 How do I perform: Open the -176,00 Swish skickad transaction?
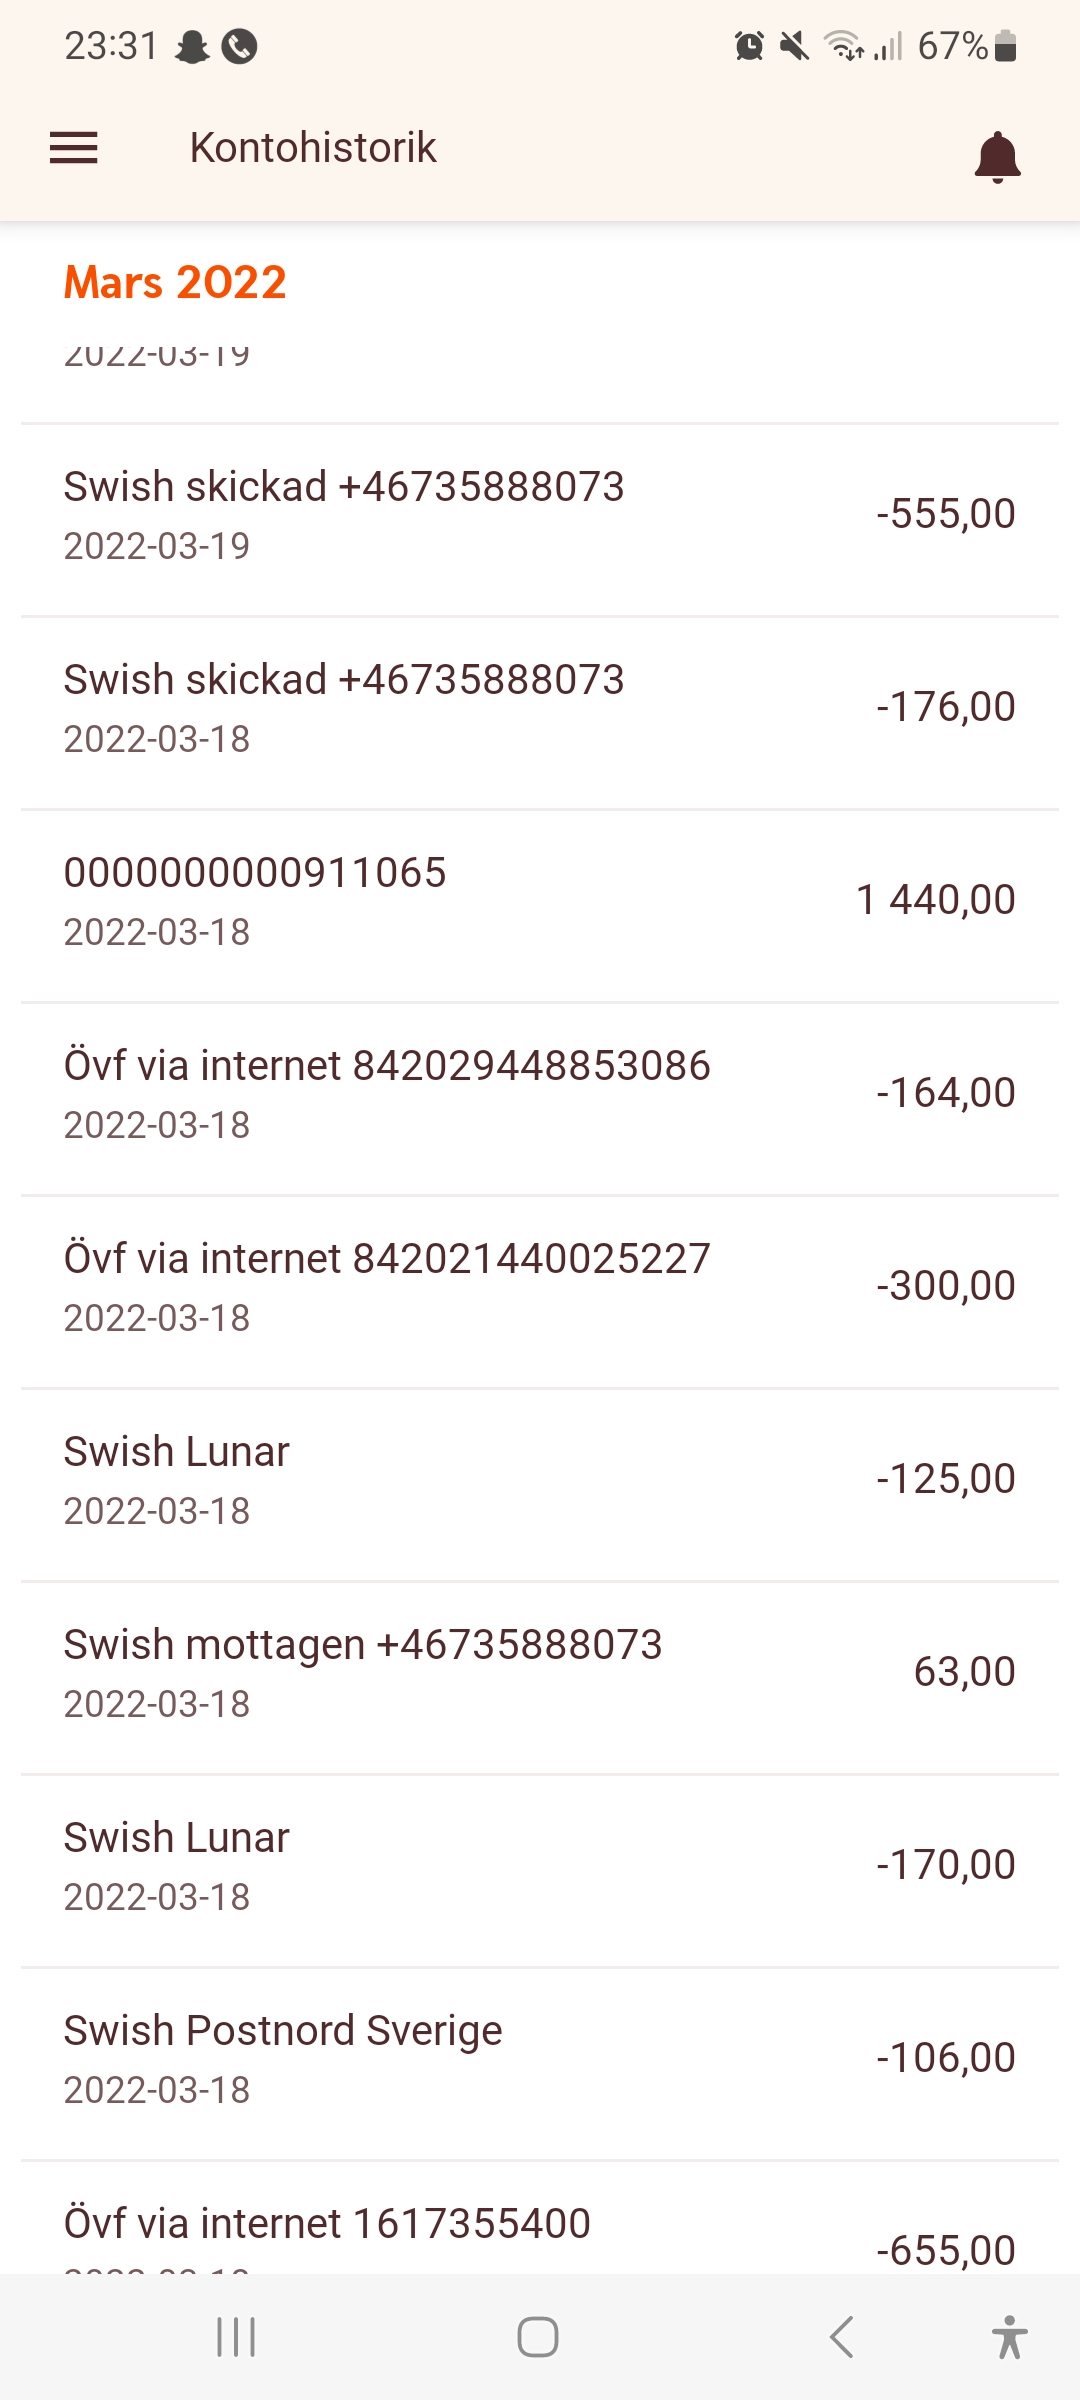click(540, 708)
